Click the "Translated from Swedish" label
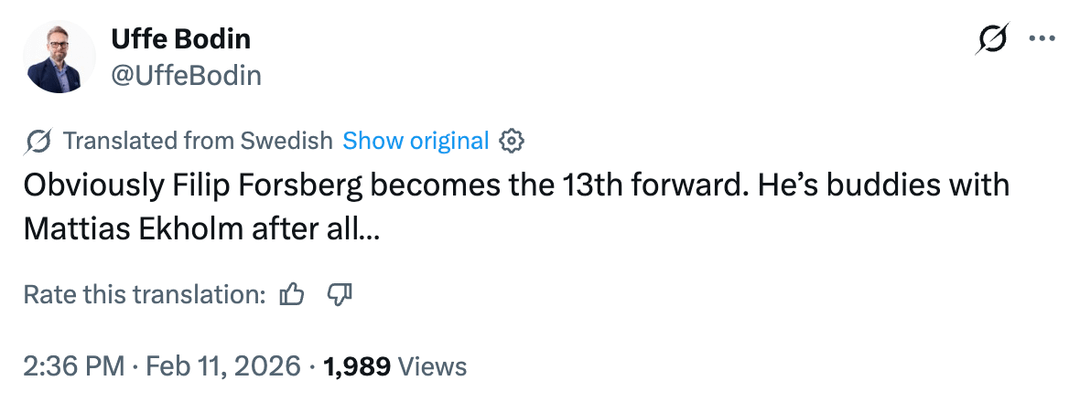The height and width of the screenshot is (402, 1080). [197, 141]
